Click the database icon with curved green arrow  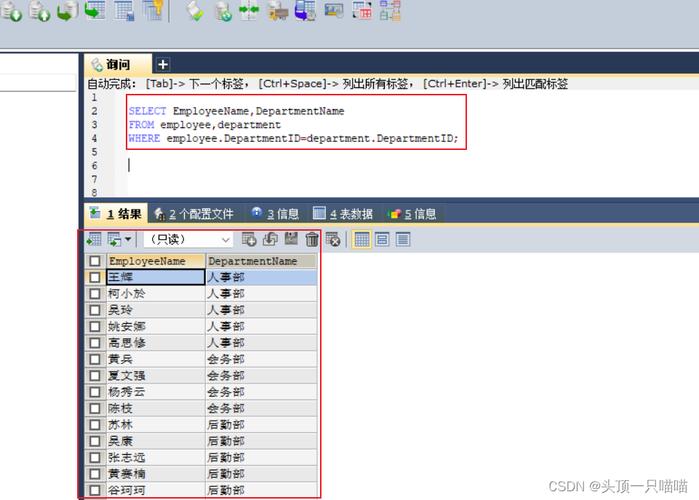click(x=67, y=11)
